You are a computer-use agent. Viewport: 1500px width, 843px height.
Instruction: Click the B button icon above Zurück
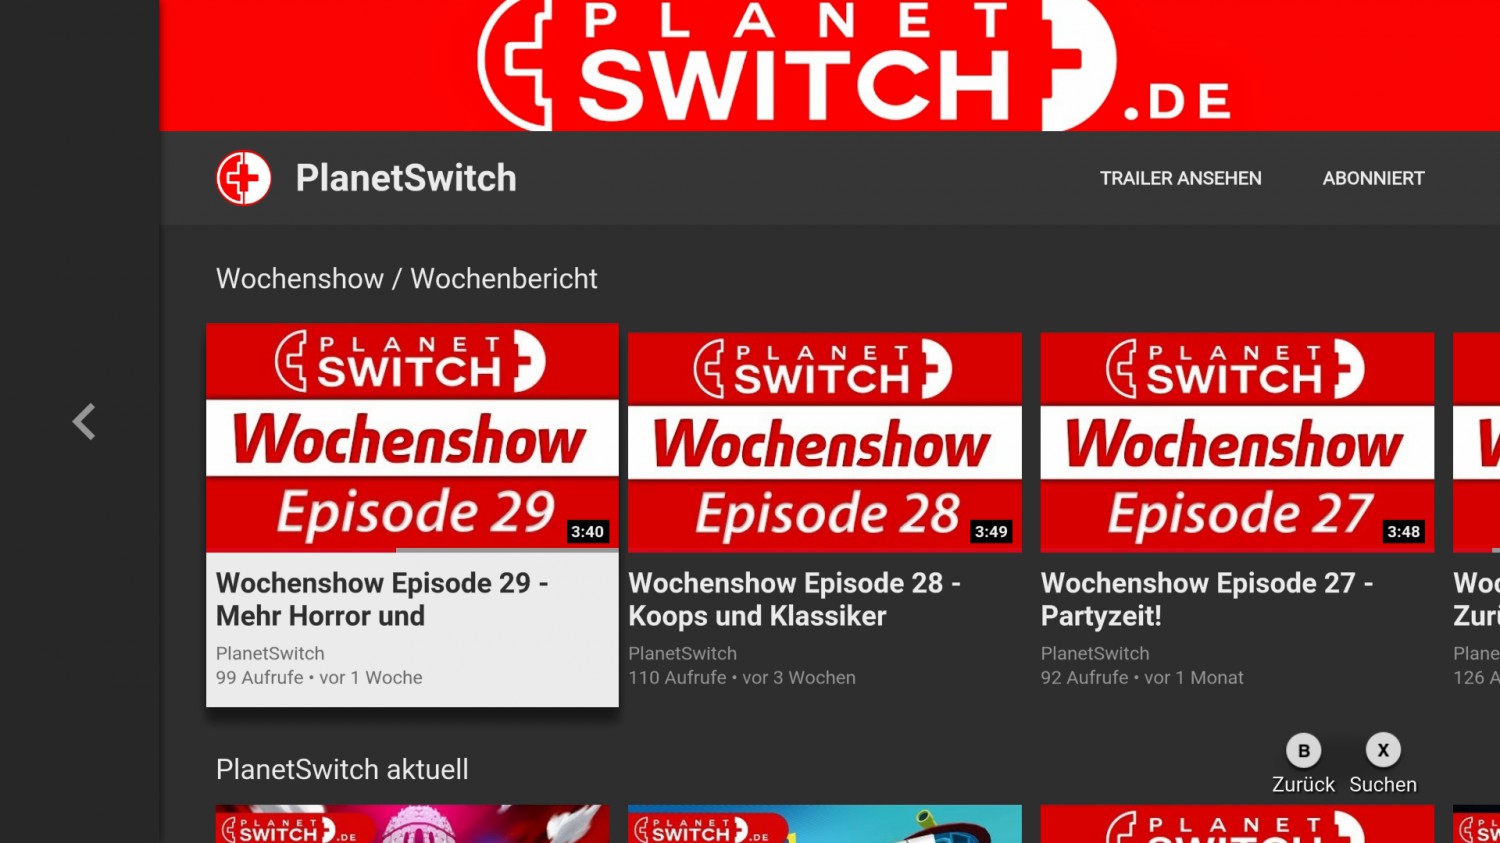coord(1303,750)
